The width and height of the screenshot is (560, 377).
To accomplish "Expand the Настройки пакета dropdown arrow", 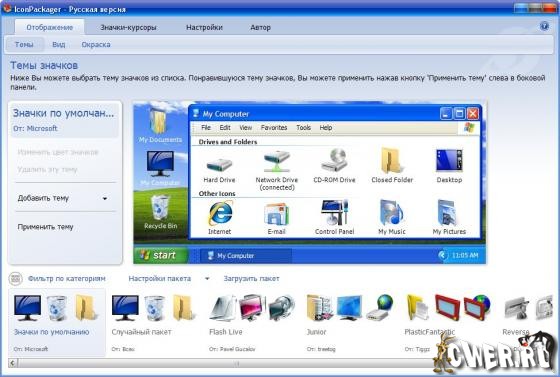I will (x=207, y=279).
